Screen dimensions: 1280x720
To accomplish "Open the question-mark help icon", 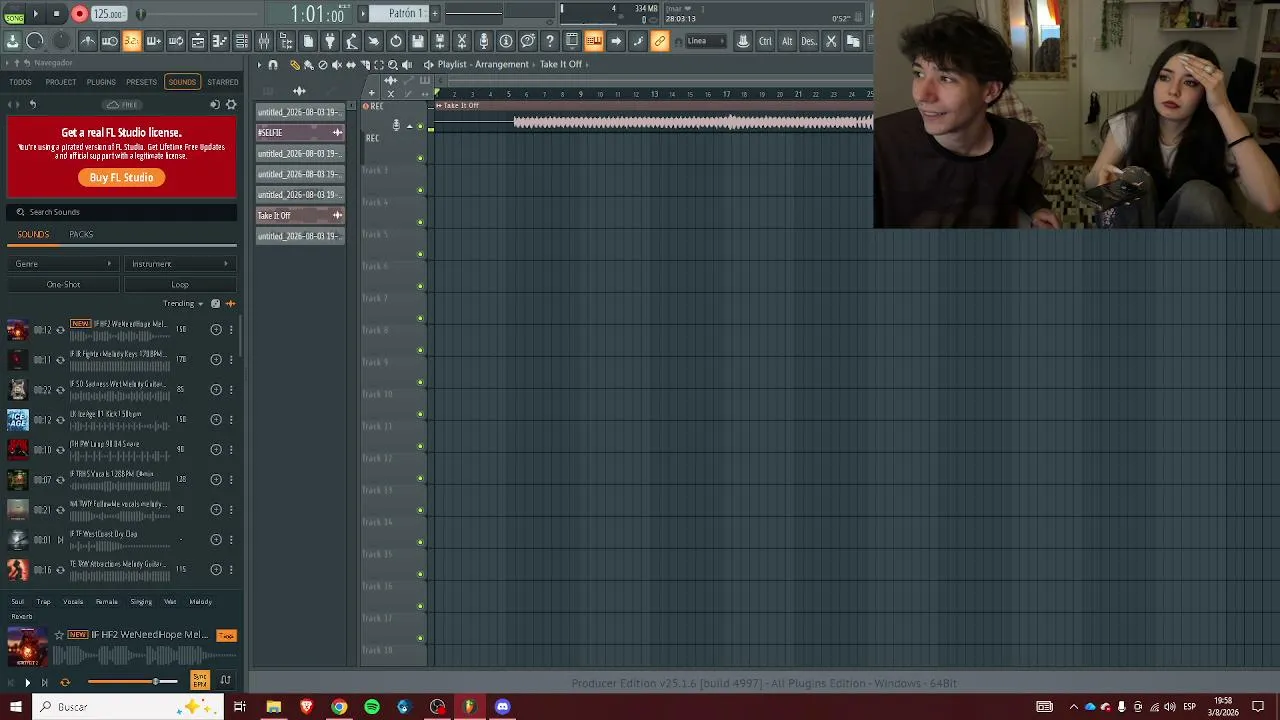I will tap(550, 41).
